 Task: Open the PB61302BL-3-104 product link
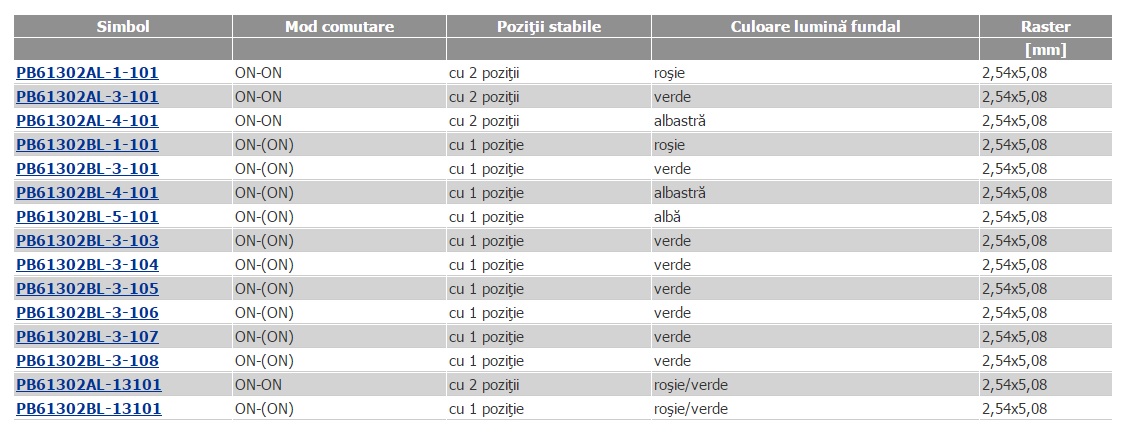click(87, 265)
